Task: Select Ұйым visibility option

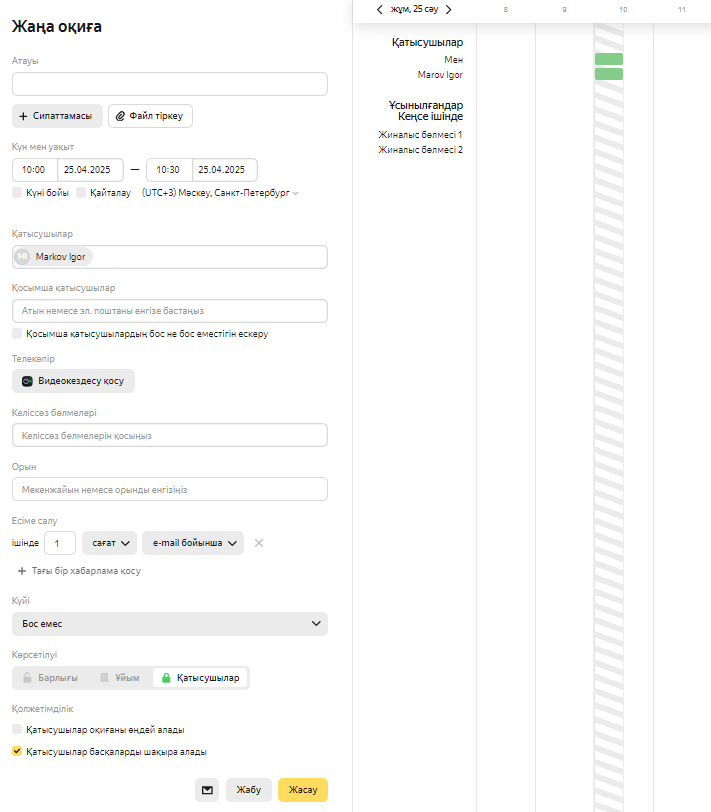Action: 119,678
